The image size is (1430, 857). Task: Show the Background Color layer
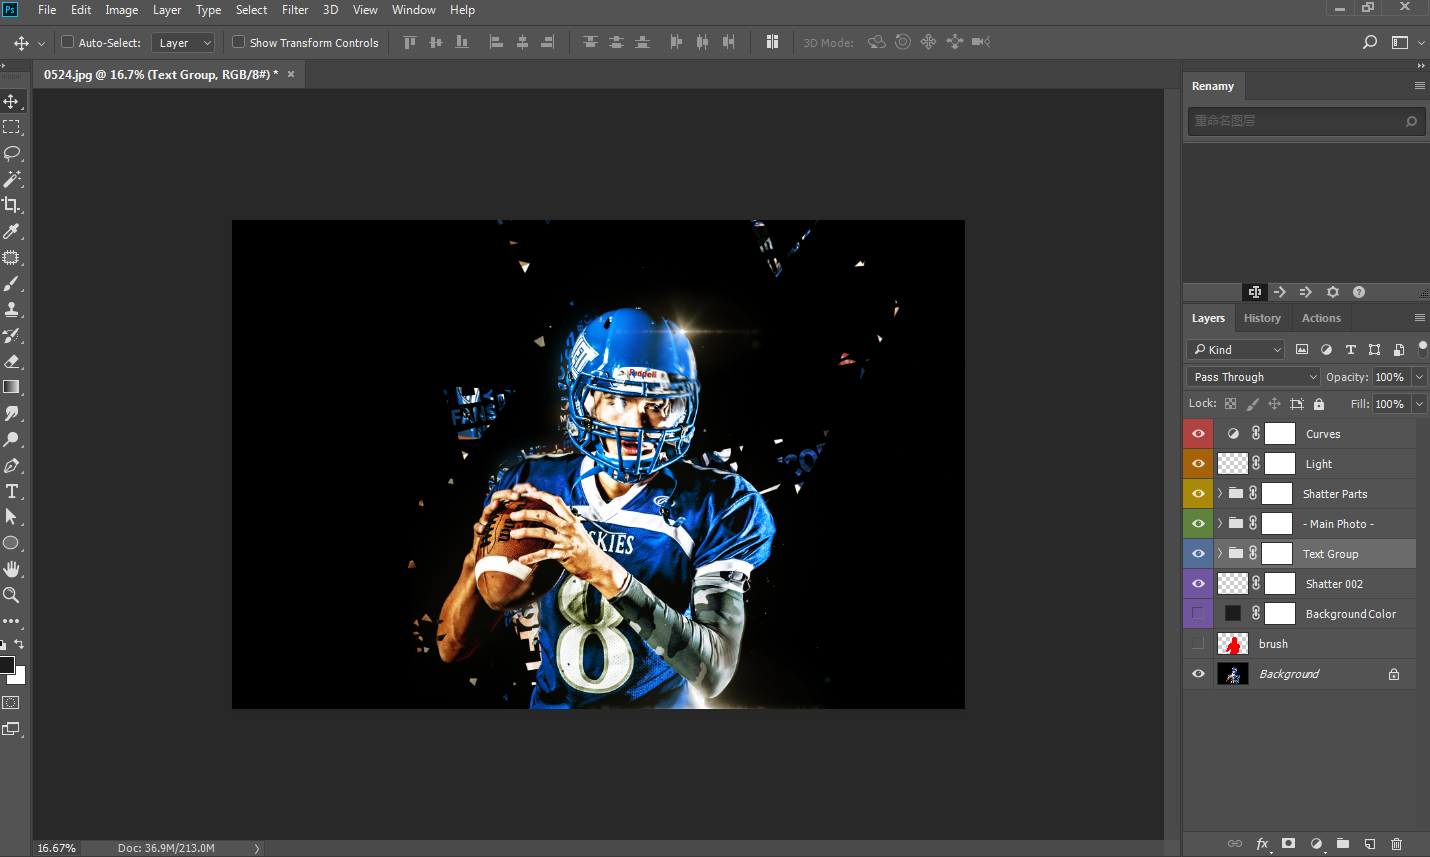pyautogui.click(x=1198, y=614)
